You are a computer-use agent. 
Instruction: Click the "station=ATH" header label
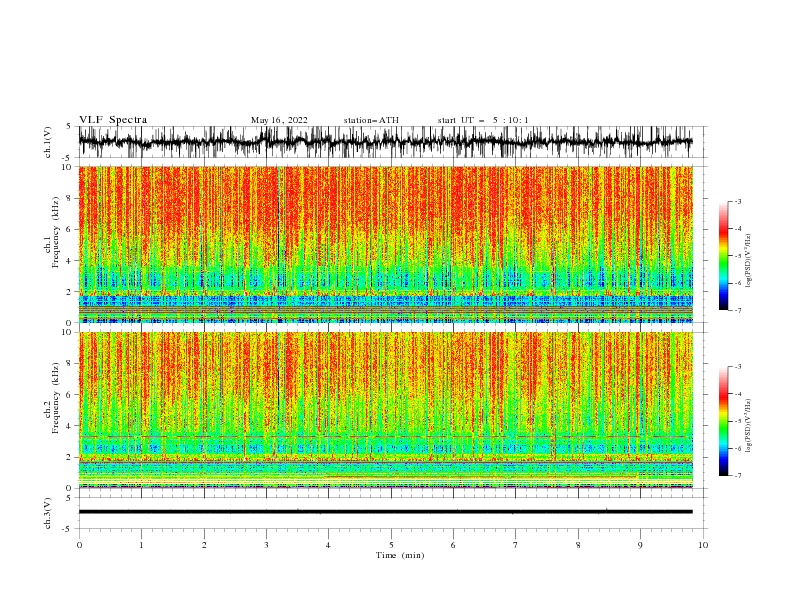(x=371, y=120)
